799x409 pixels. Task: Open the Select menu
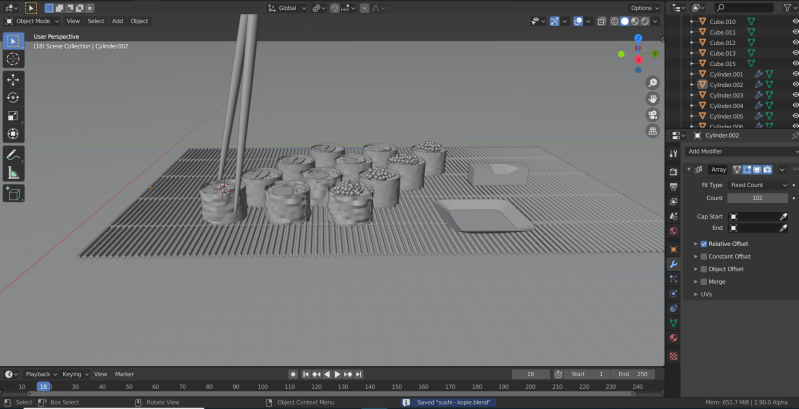click(96, 21)
